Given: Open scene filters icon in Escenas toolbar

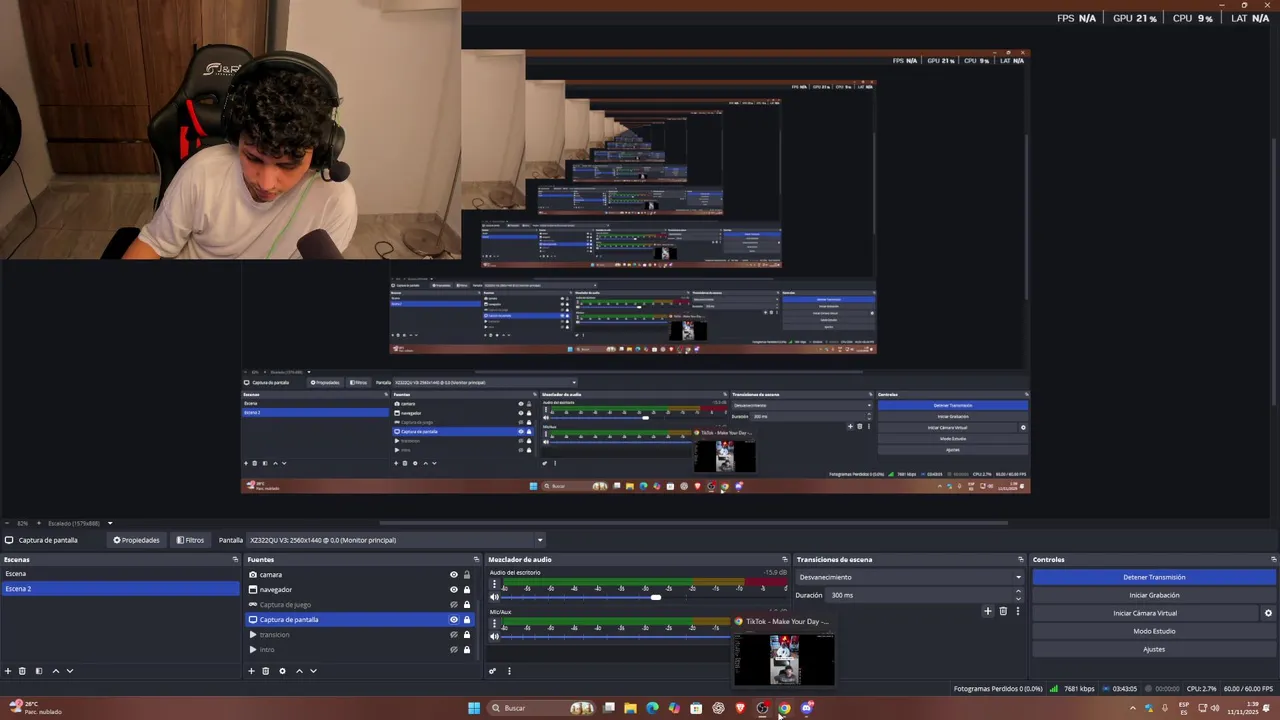Looking at the screenshot, I should 39,671.
